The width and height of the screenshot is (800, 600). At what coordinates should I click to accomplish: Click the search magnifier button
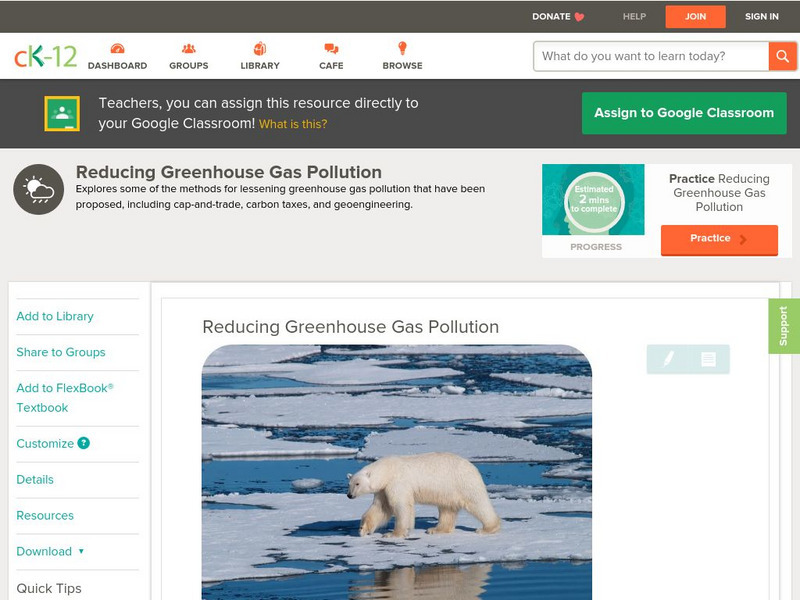coord(783,56)
